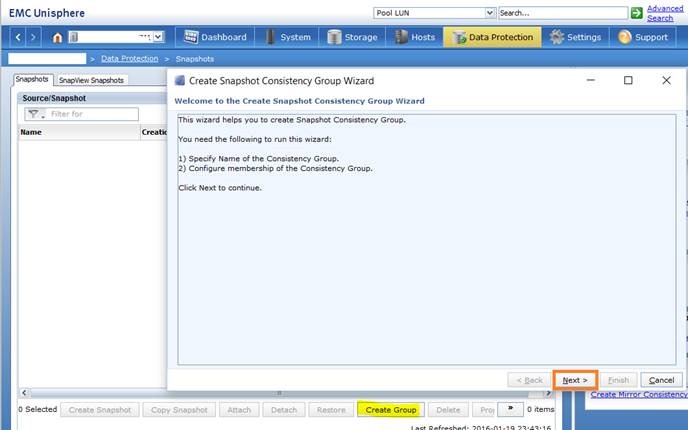Expand the Pool LUN search type dropdown

coord(490,13)
